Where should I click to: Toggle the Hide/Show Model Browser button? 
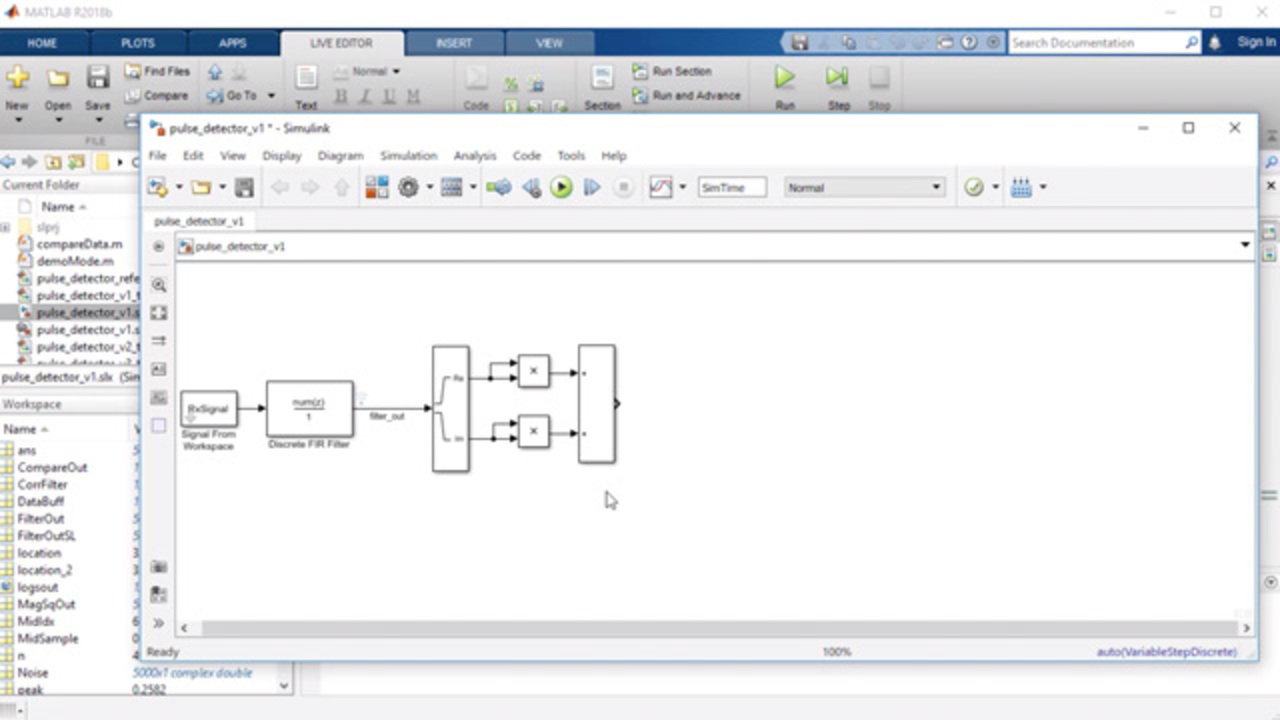coord(158,623)
